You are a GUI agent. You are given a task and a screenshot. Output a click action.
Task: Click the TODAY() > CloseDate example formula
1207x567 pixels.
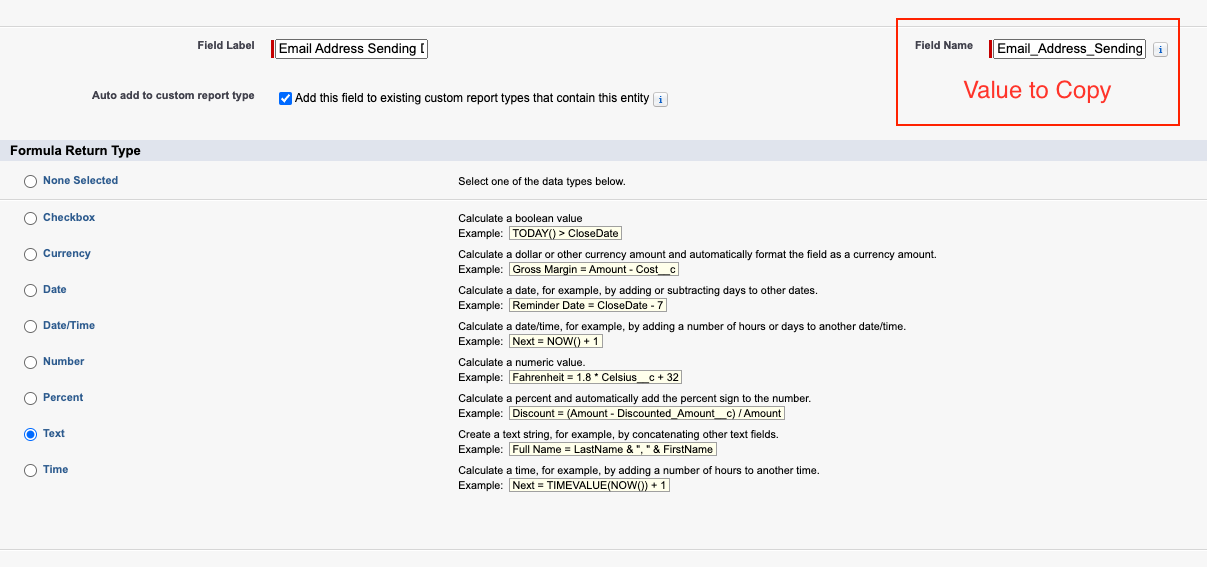565,233
